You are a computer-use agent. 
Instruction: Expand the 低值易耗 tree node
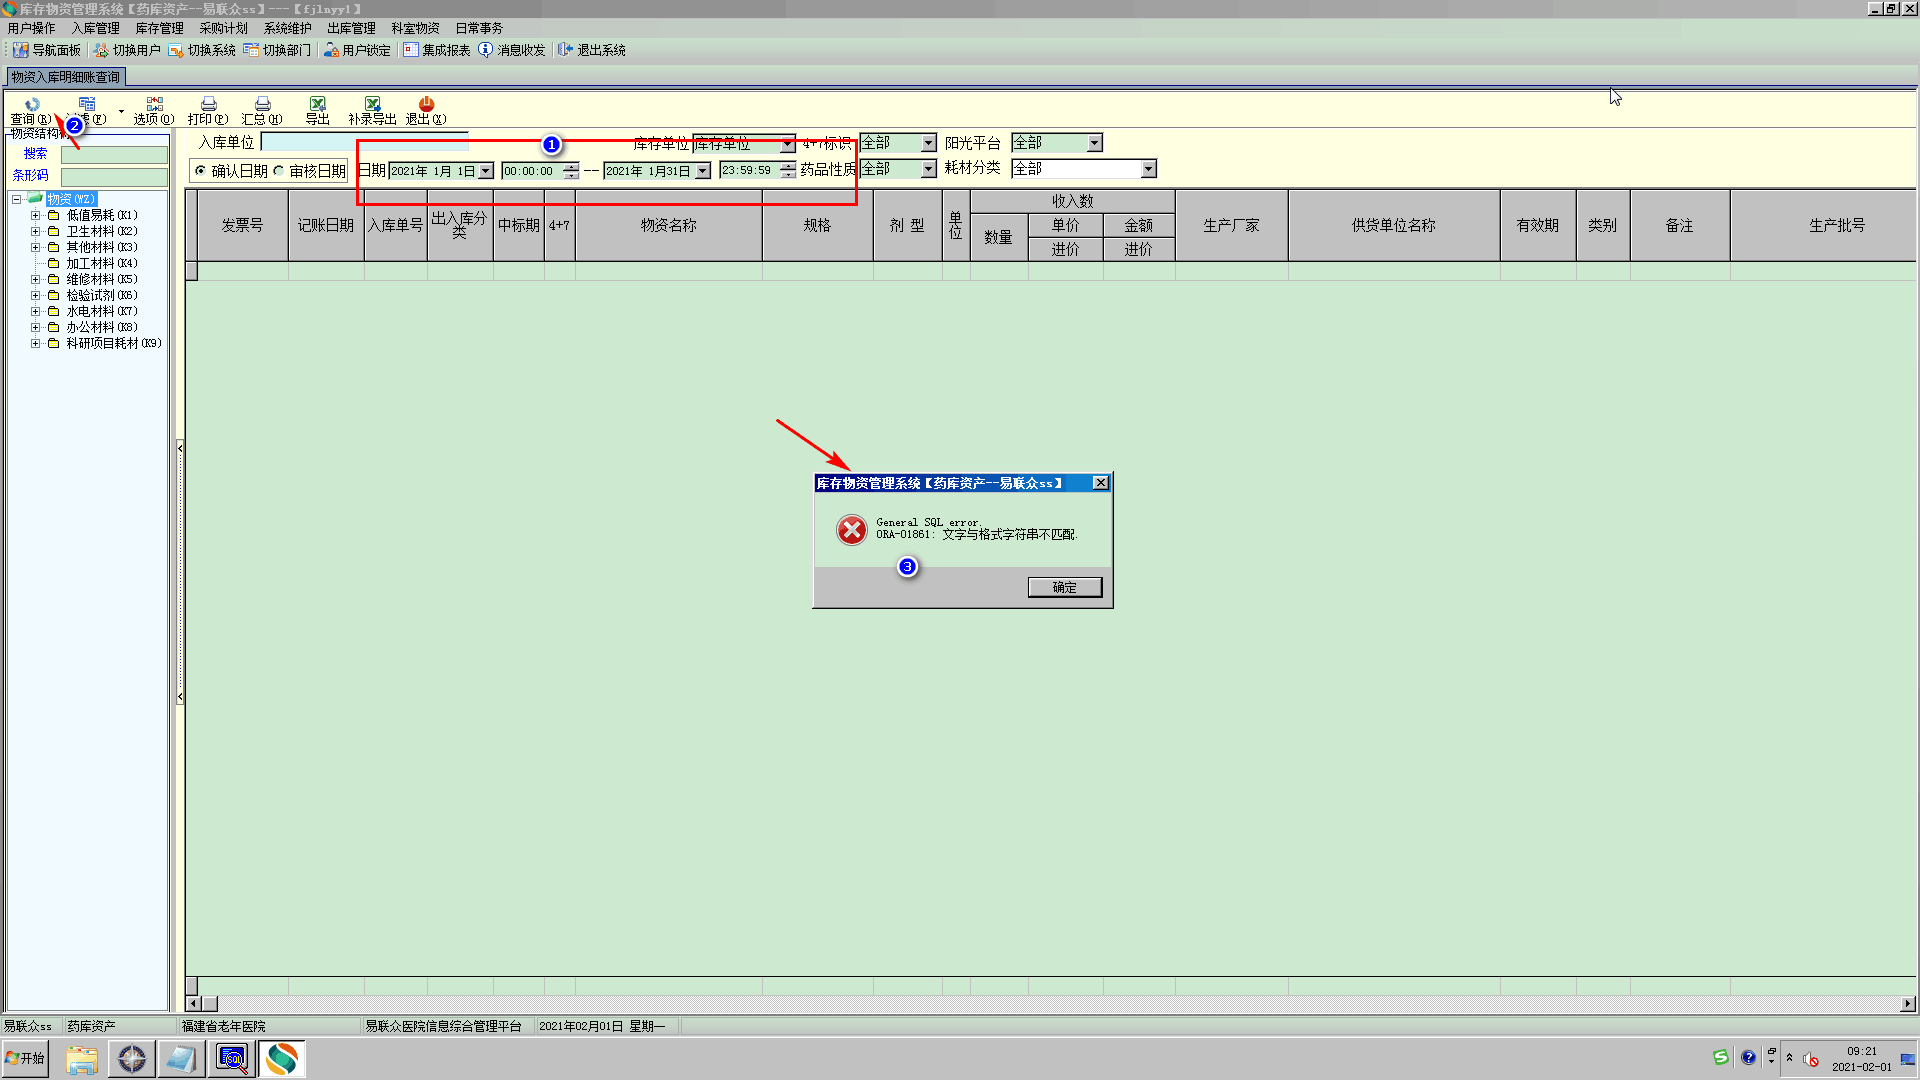click(x=36, y=215)
